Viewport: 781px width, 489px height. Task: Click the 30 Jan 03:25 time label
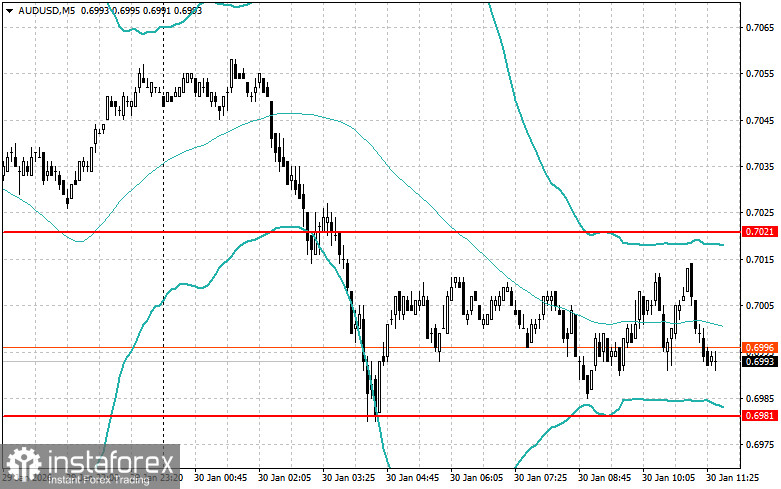tap(349, 478)
